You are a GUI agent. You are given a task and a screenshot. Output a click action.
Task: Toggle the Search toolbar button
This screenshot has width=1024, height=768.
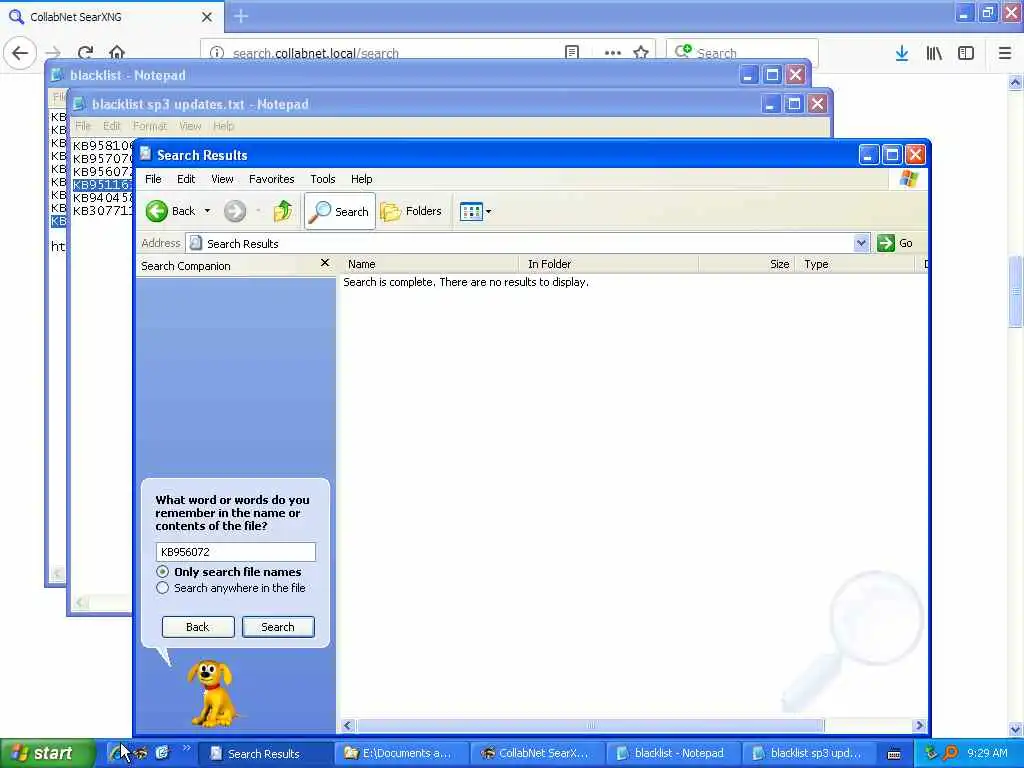click(340, 211)
